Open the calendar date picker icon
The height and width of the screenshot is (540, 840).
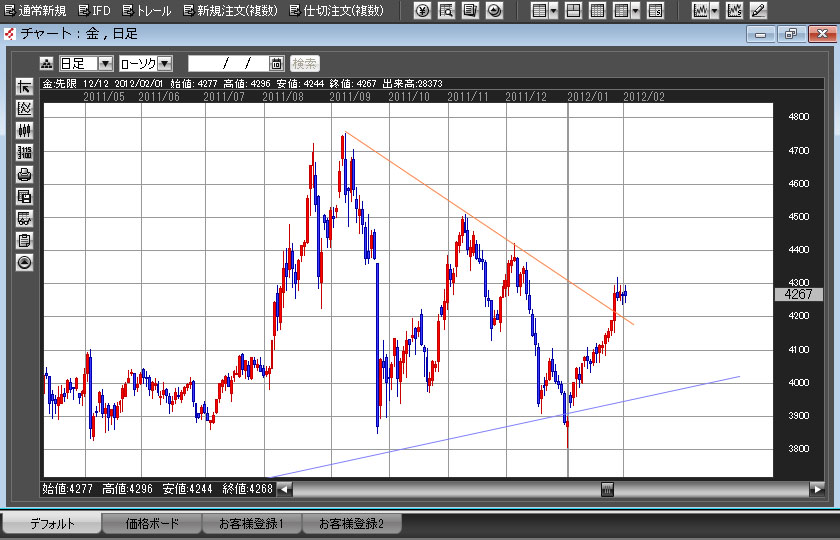point(277,63)
